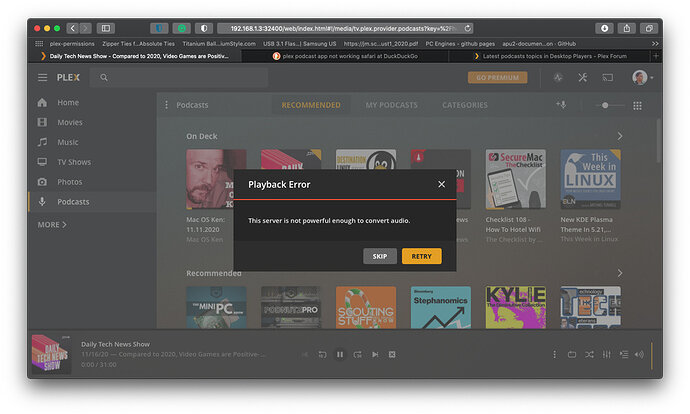Expand the On Deck row arrow
Image resolution: width=690 pixels, height=414 pixels.
620,136
